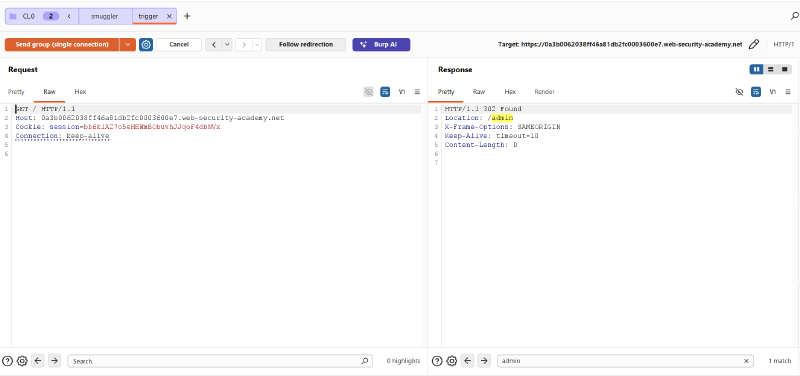Toggle request hidden-items eye icon
Viewport: 800px width, 376px height.
pos(368,92)
